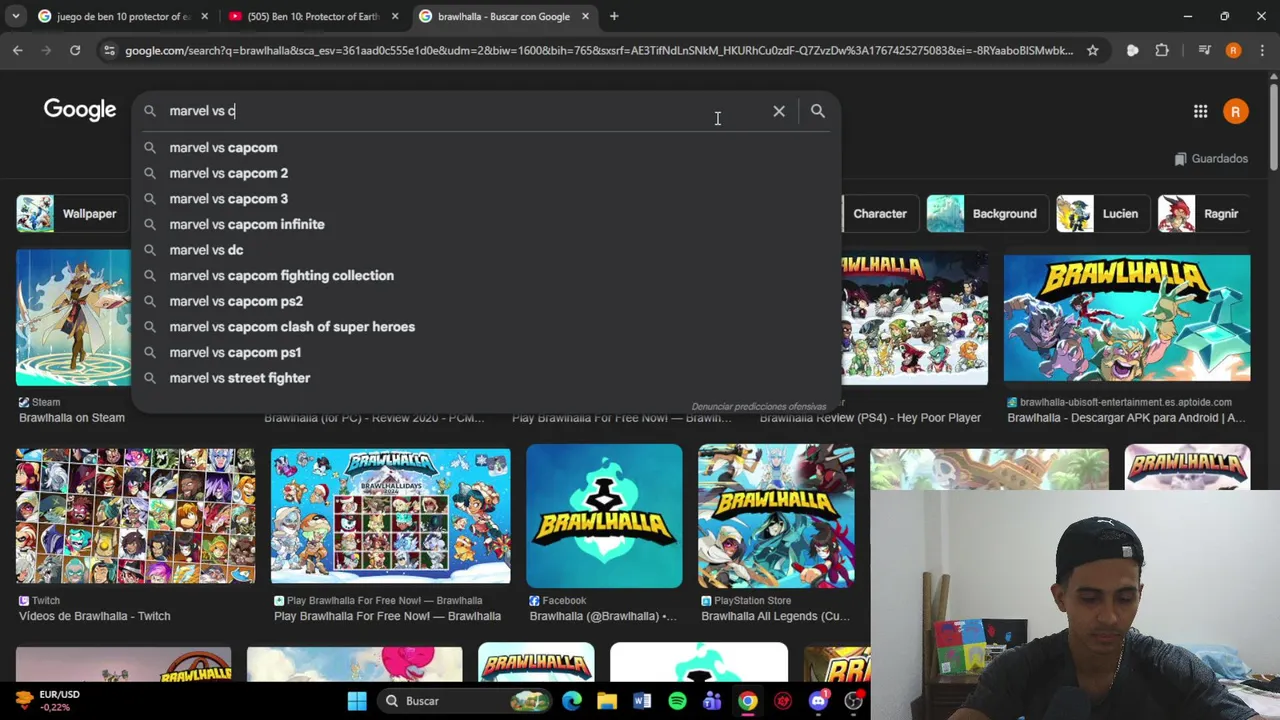Open the Brawlhalla on Steam image

pos(73,318)
